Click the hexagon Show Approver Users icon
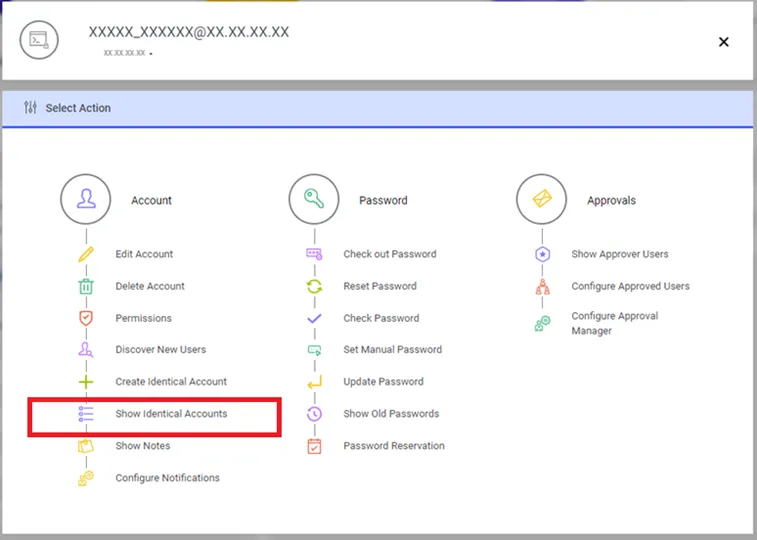The height and width of the screenshot is (540, 757). (x=543, y=254)
